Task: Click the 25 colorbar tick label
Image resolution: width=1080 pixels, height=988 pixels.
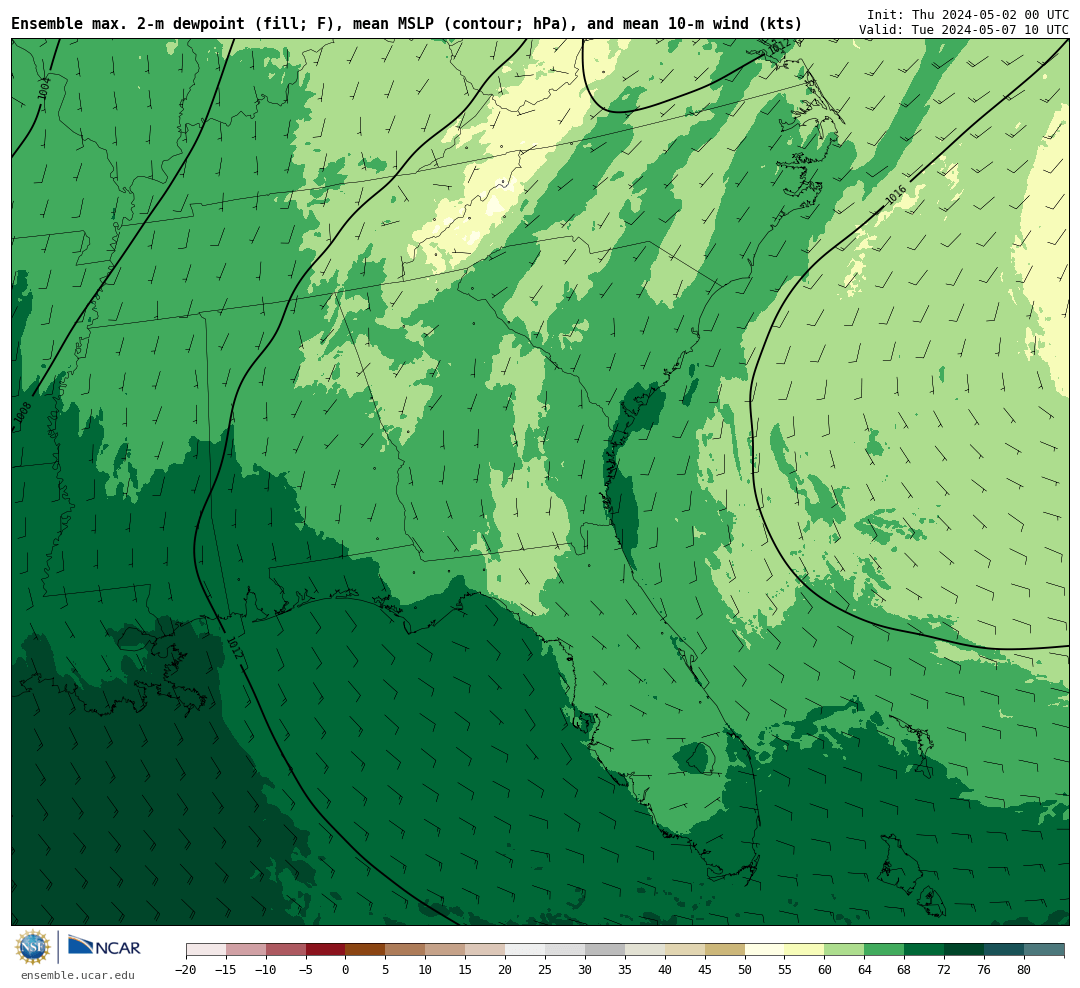Action: tap(546, 970)
